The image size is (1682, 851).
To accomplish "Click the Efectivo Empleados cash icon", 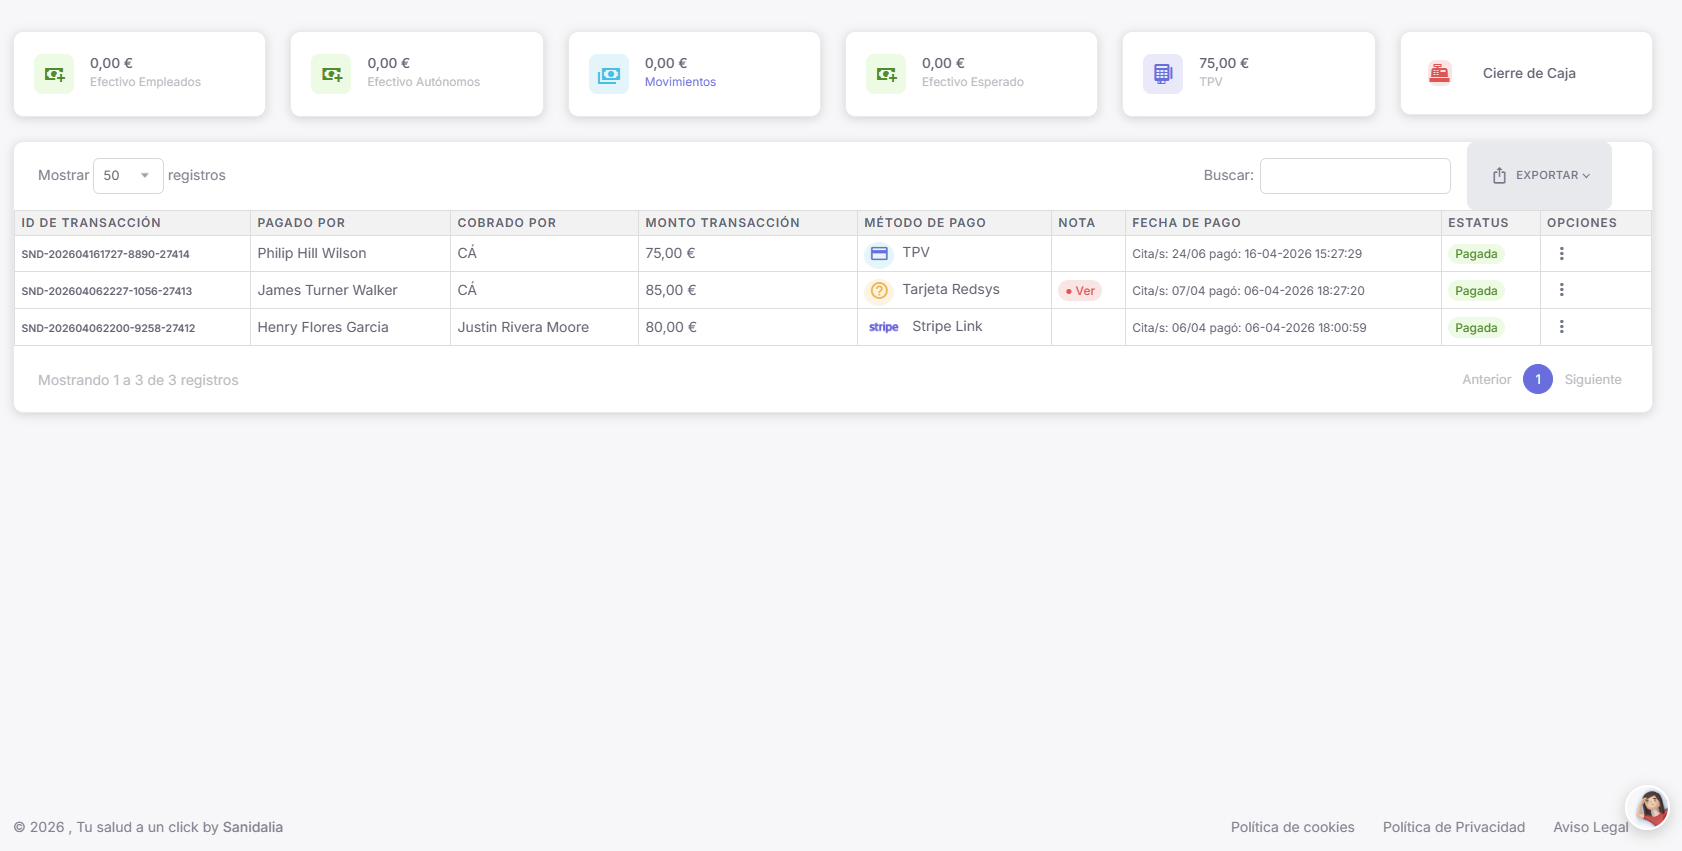I will coord(54,74).
